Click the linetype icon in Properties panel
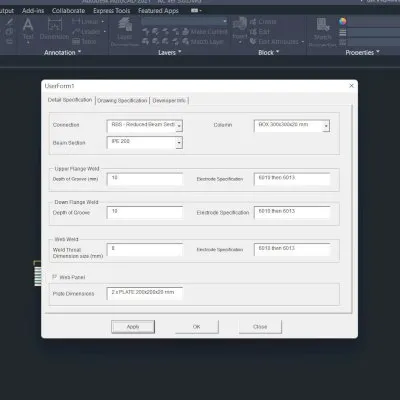The height and width of the screenshot is (400, 400). pyautogui.click(x=343, y=42)
